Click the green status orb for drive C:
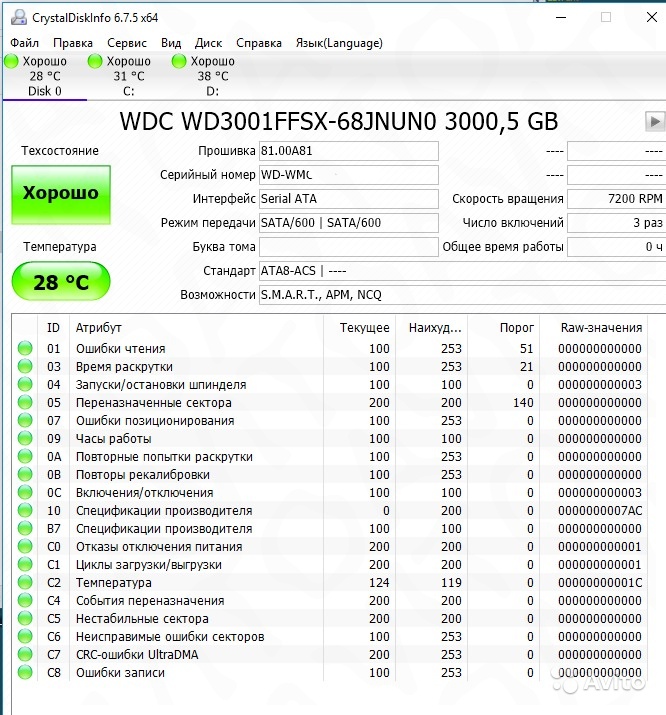Screen dimensions: 666x715 tap(95, 61)
